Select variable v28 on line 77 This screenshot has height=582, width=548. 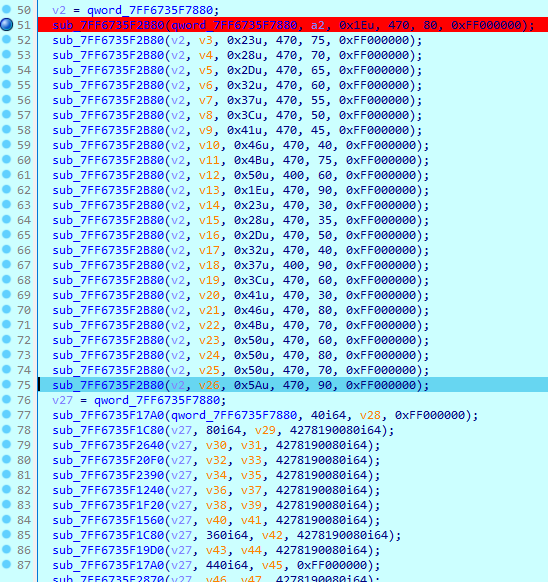[370, 415]
